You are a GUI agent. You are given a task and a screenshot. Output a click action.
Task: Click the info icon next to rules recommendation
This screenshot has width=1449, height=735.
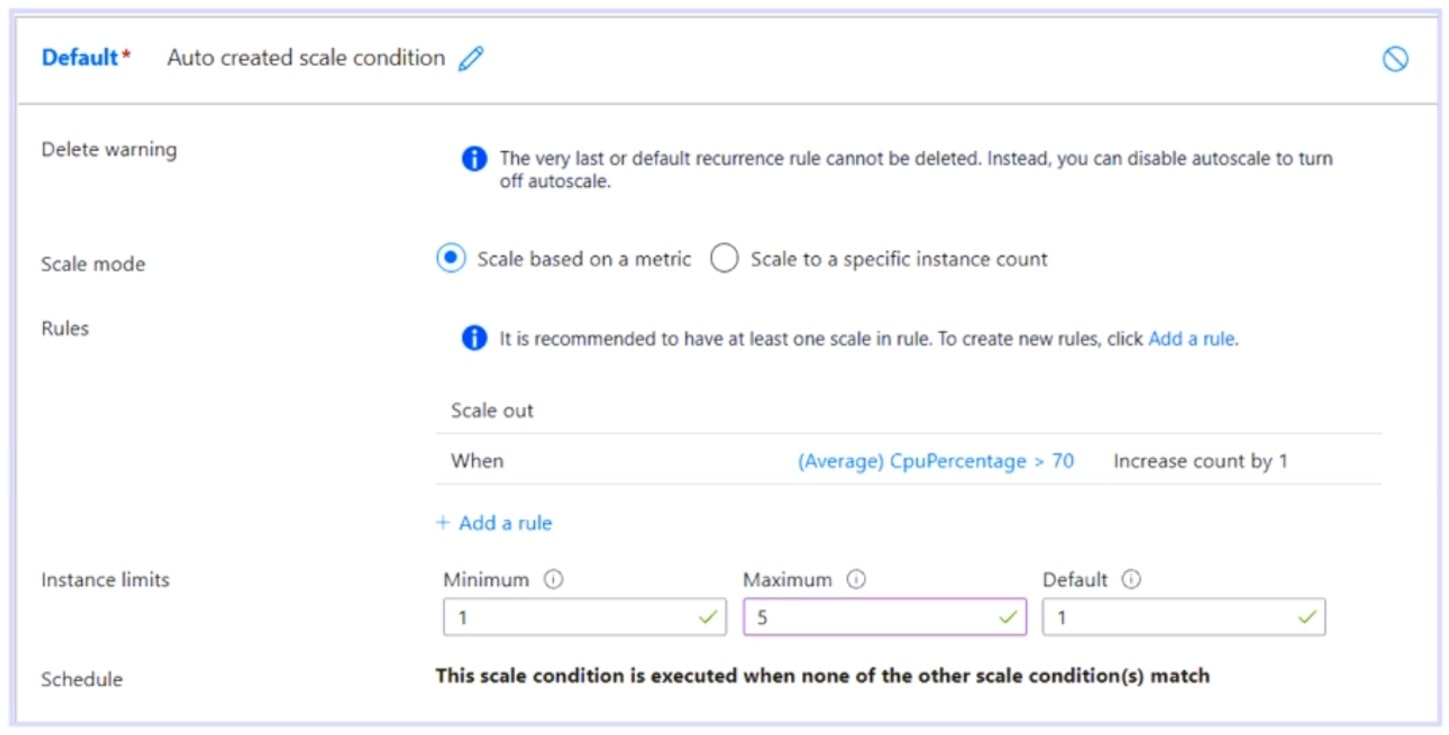(x=474, y=338)
